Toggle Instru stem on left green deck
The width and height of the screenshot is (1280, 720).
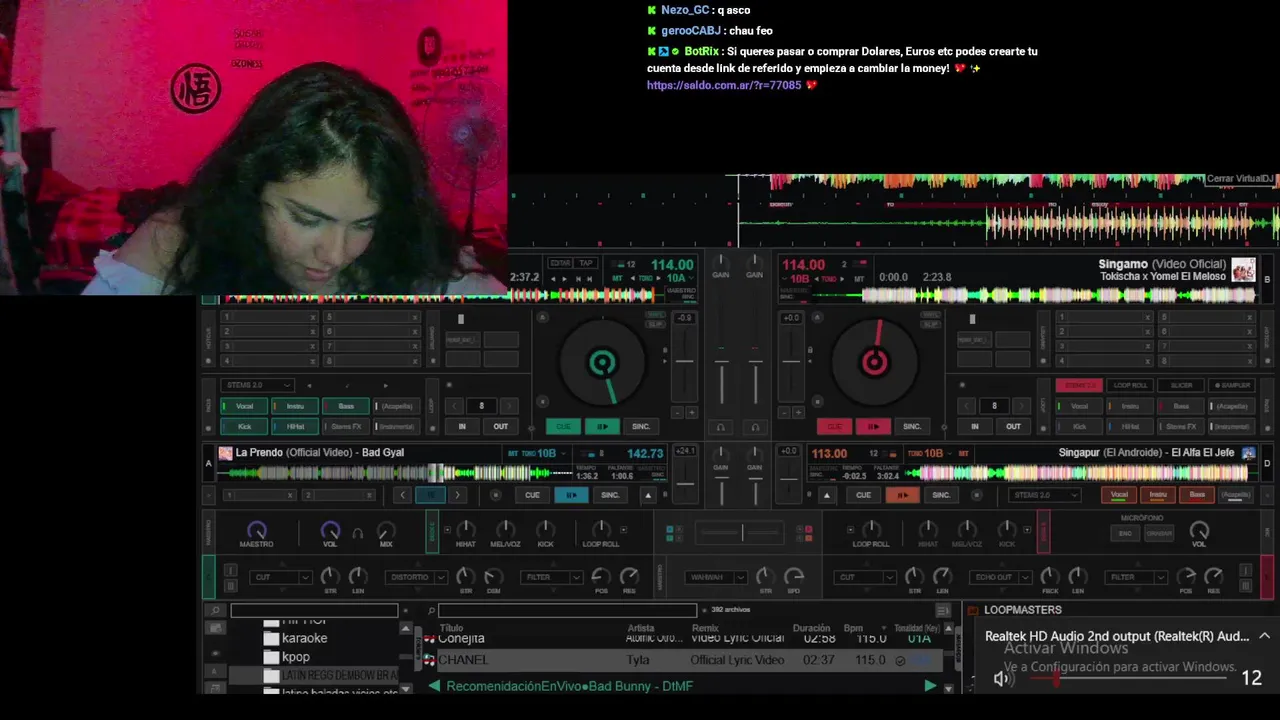295,406
